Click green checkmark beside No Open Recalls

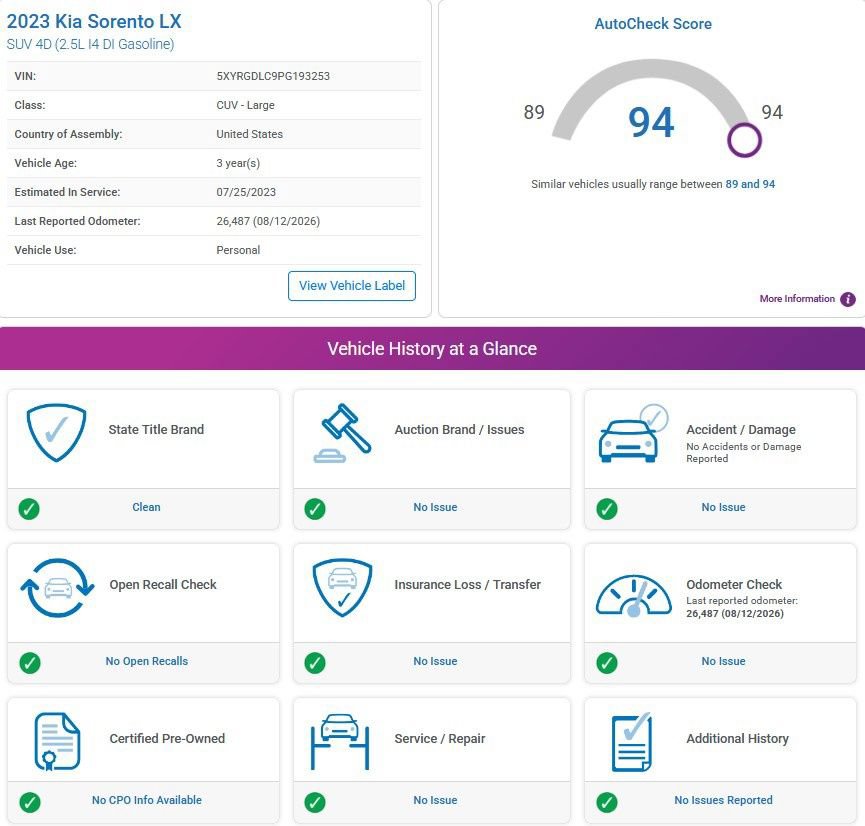pyautogui.click(x=30, y=663)
